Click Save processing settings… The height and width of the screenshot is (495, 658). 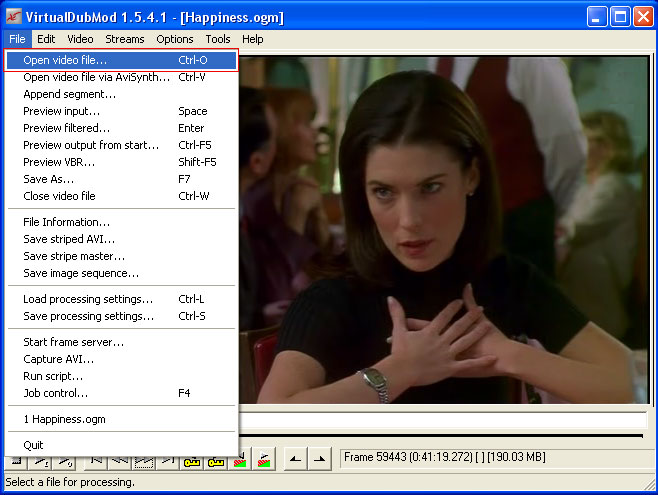[121, 316]
